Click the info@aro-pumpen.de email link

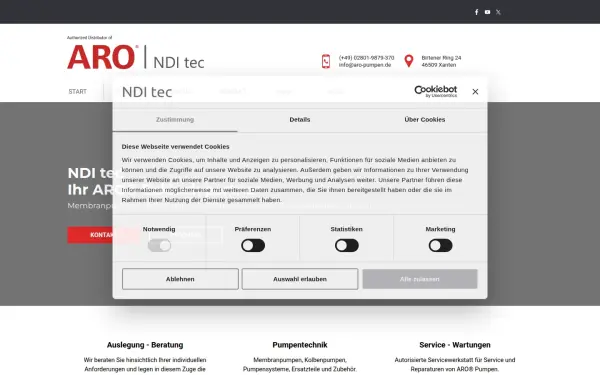[365, 65]
